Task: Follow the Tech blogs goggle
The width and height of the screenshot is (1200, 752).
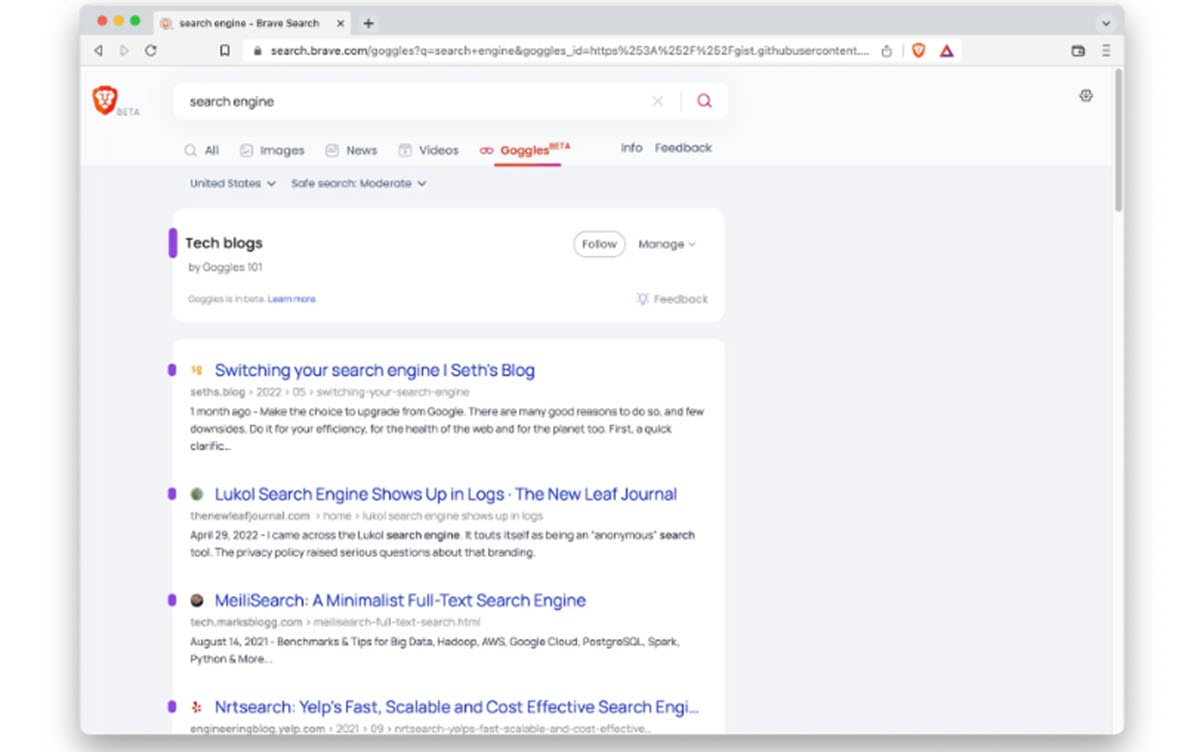Action: point(599,244)
